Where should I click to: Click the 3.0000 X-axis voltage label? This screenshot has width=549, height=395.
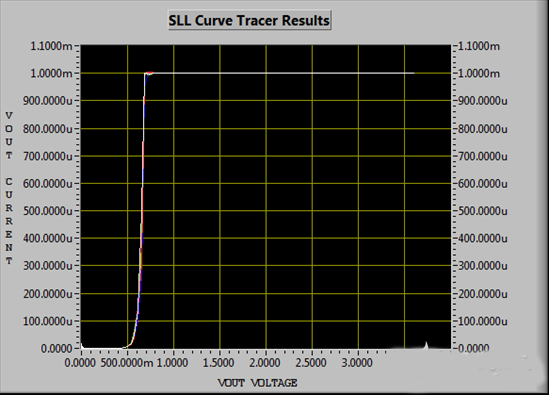point(356,363)
